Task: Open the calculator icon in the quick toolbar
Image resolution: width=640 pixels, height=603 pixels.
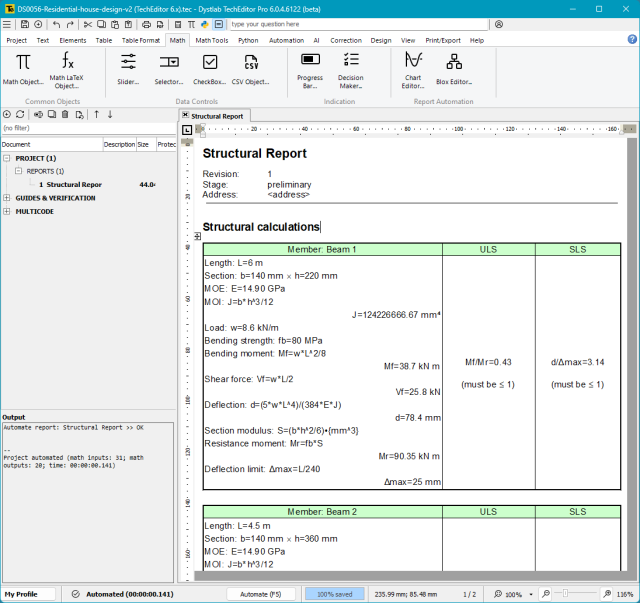Action: [178, 24]
